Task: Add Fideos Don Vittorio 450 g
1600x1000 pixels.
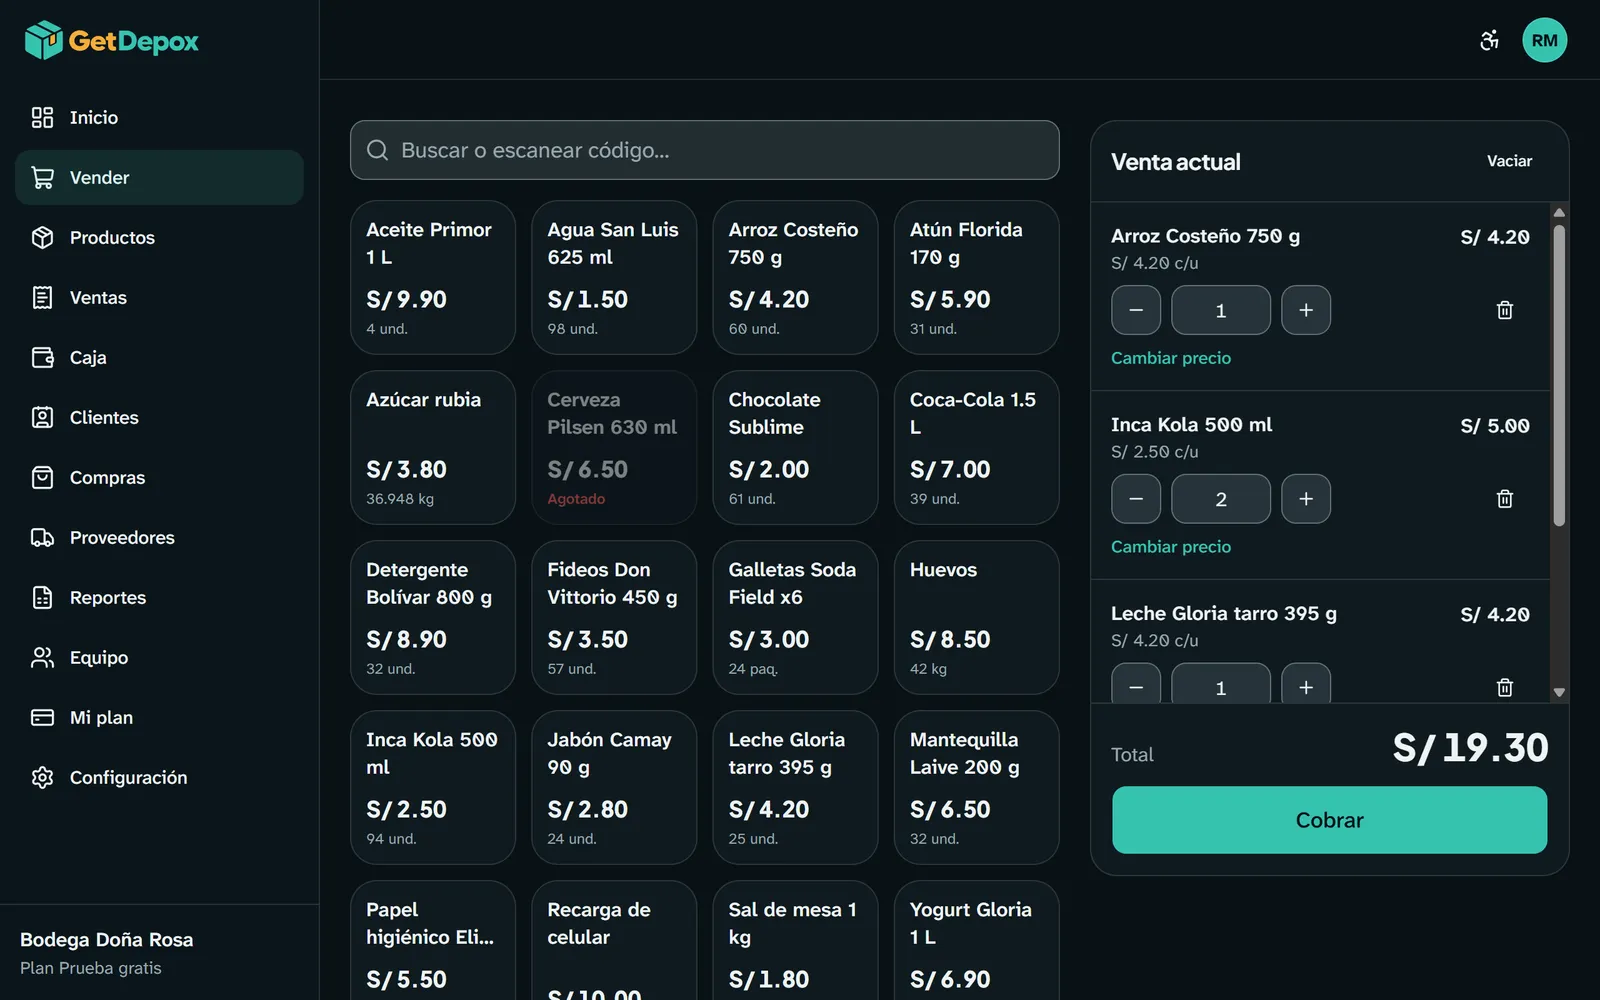Action: click(614, 618)
